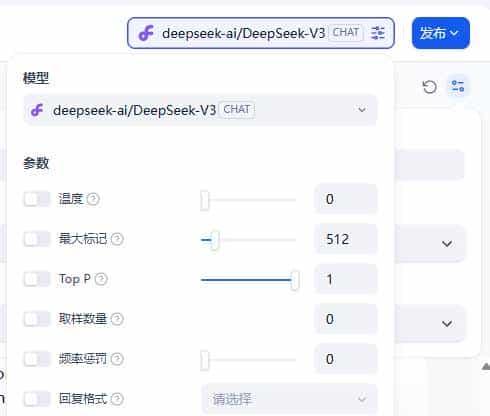Enable the 温度 toggle
The image size is (490, 416).
37,199
